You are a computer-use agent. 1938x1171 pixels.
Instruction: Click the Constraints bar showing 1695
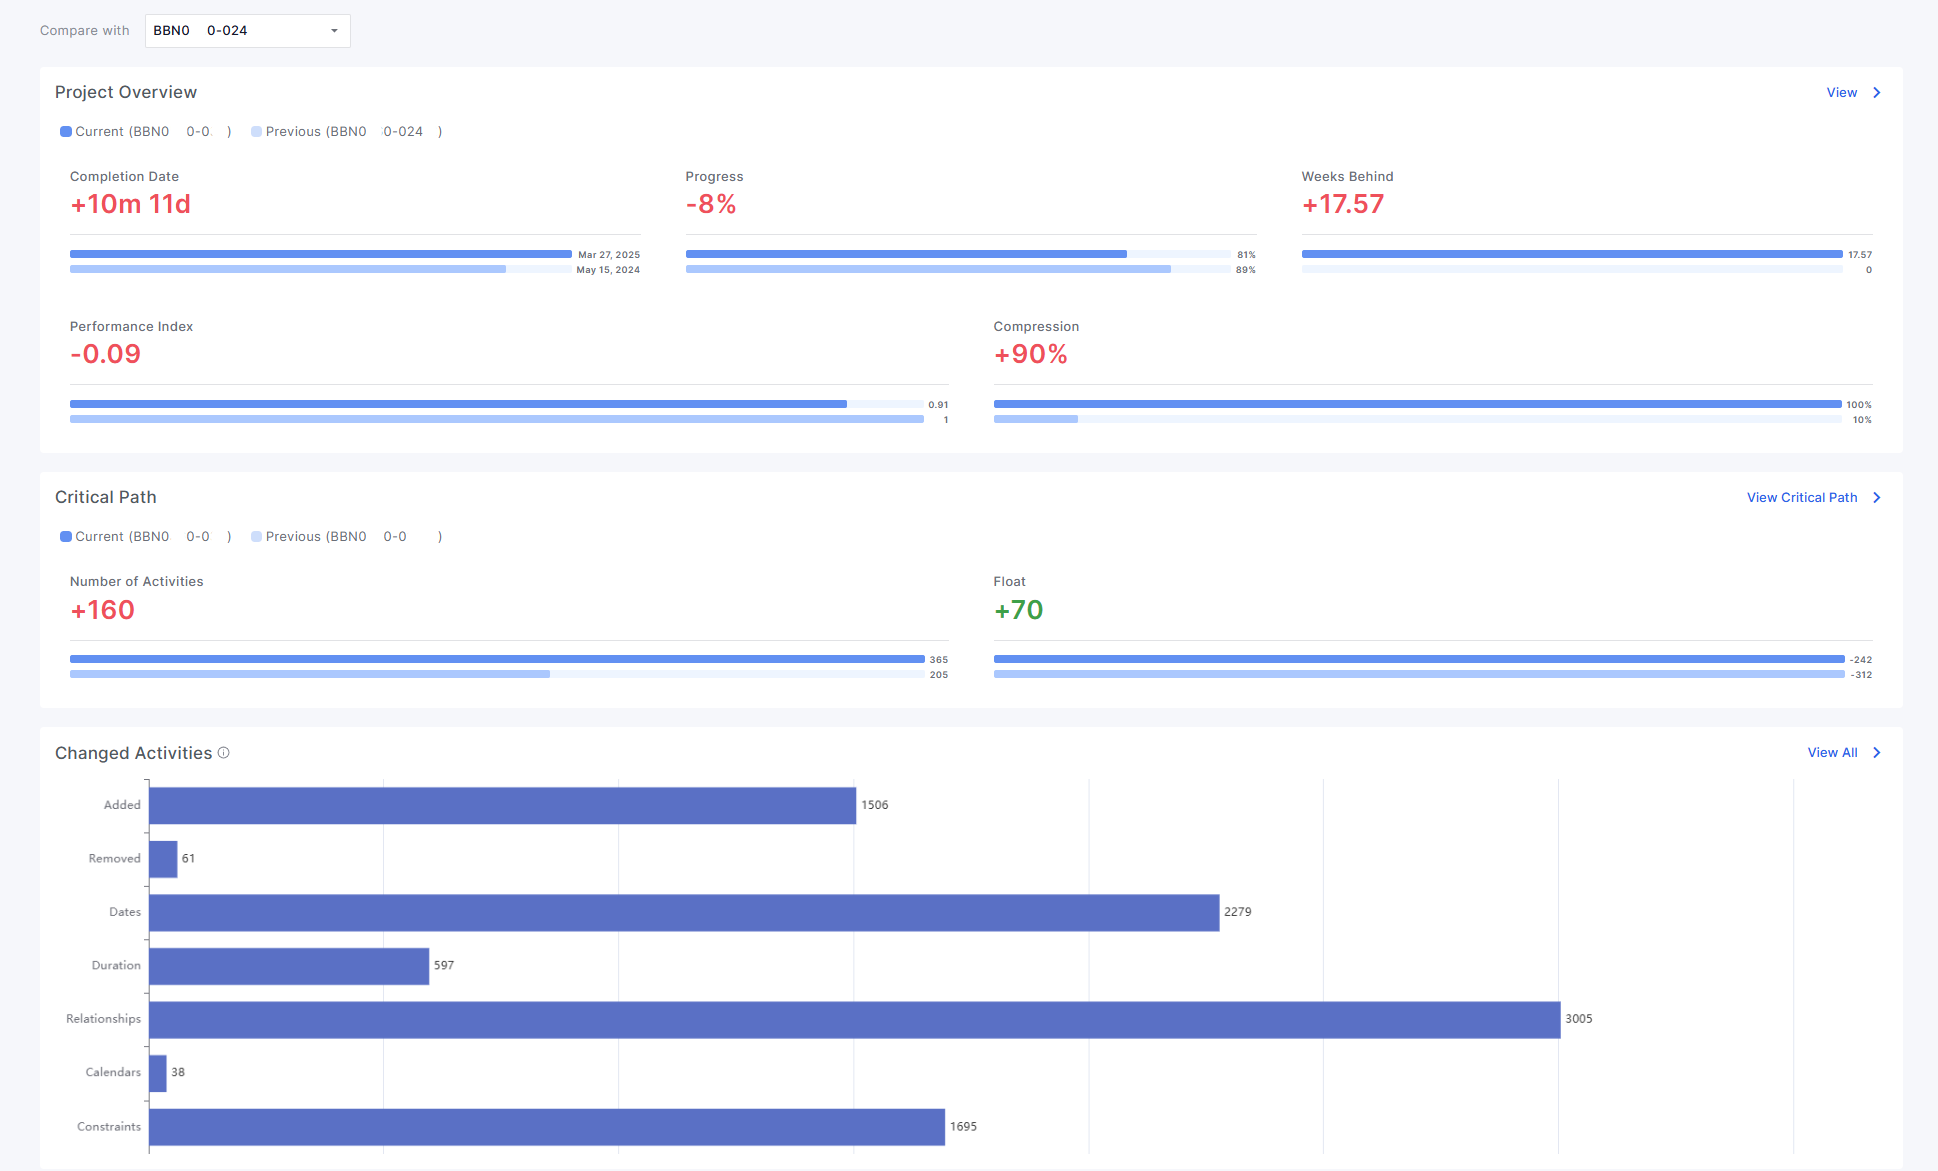547,1126
